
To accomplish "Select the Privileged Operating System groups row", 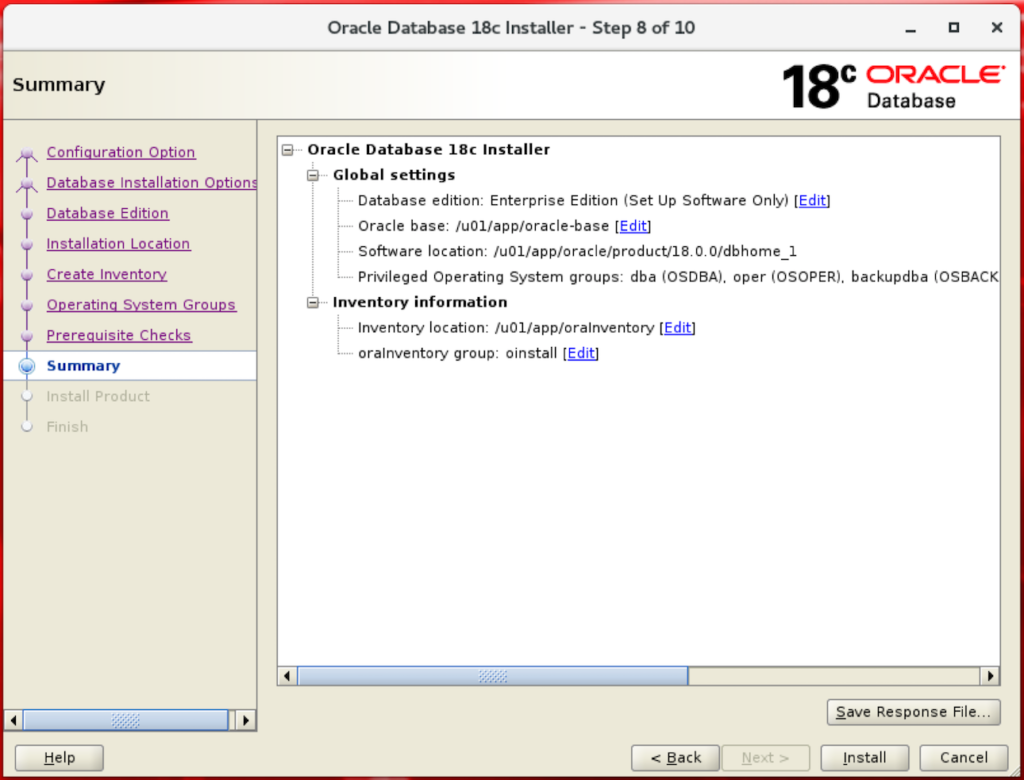I will coord(678,277).
